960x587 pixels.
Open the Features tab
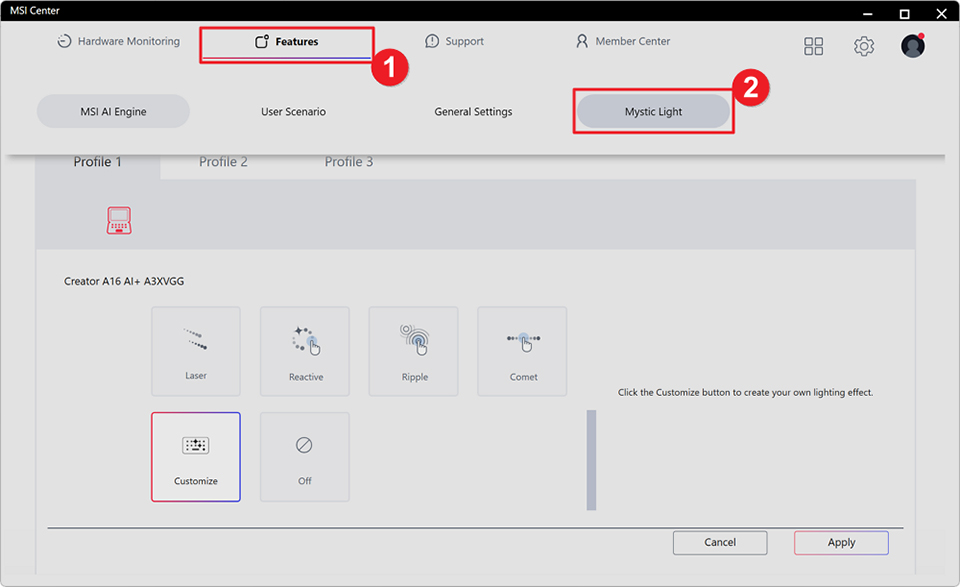(x=287, y=42)
